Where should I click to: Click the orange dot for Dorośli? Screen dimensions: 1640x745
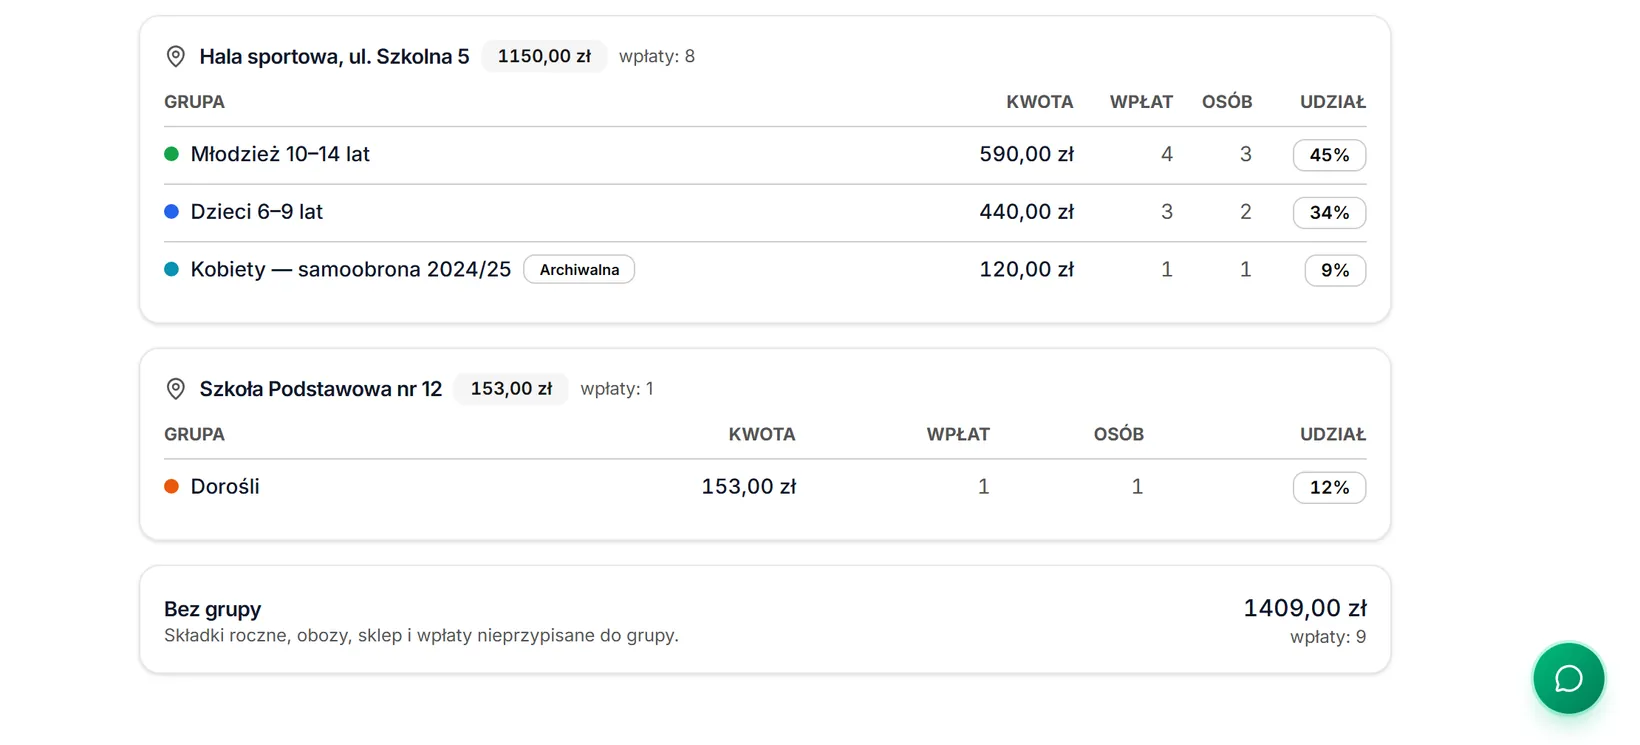[171, 486]
